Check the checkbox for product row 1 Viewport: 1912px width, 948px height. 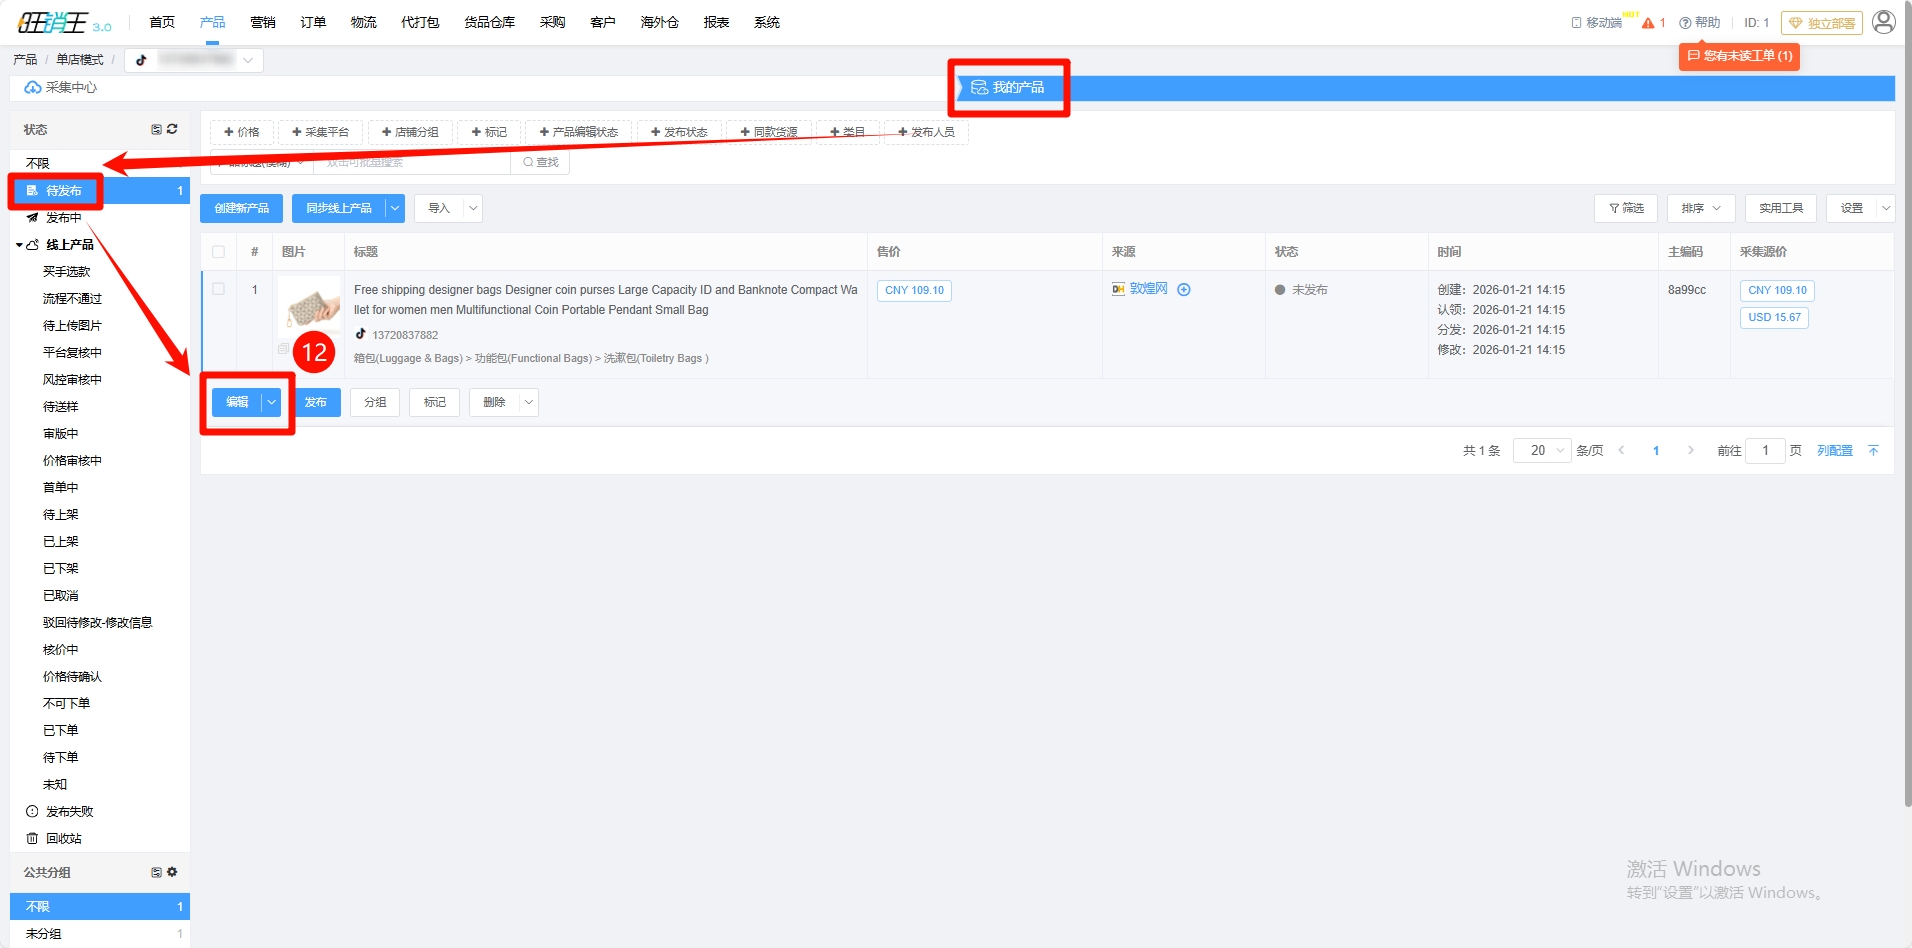(x=219, y=290)
